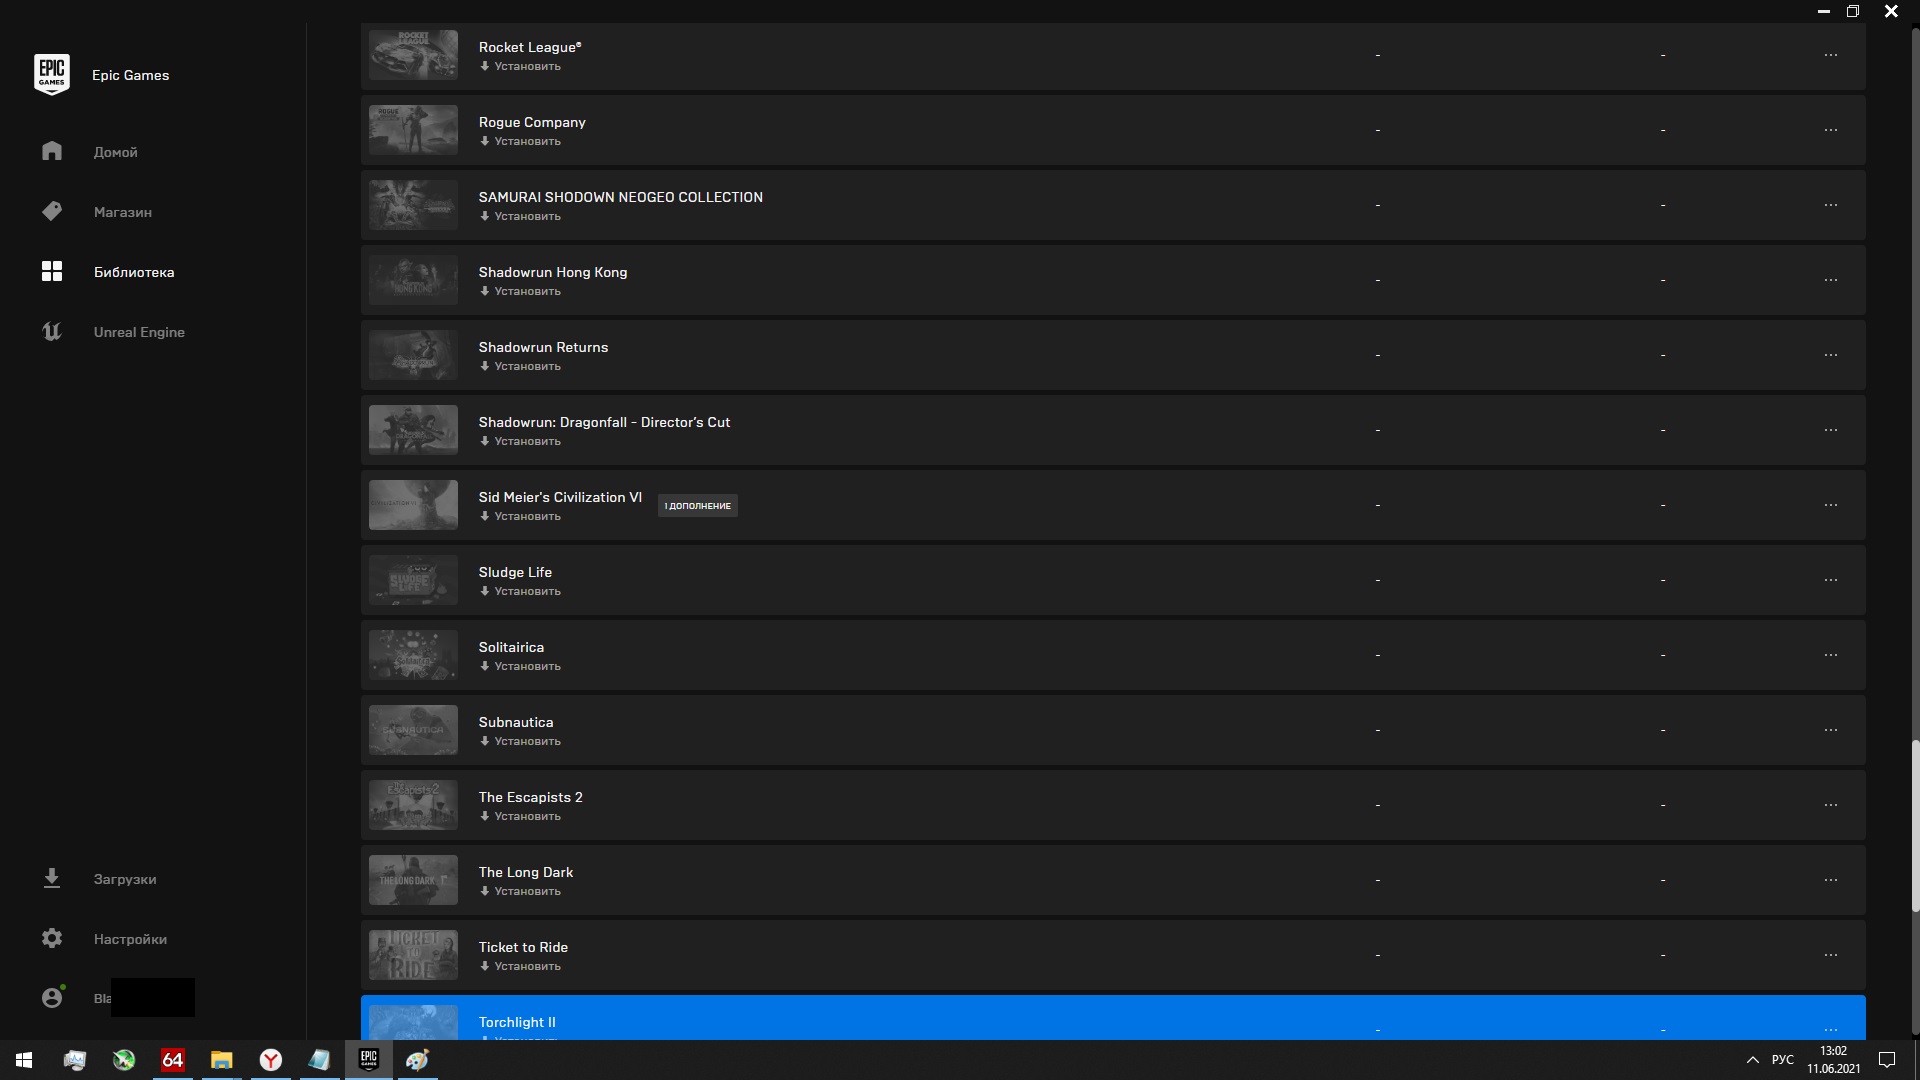Open options menu for Sid Meier's Civilization VI
Screen dimensions: 1920x1080
(x=1830, y=505)
